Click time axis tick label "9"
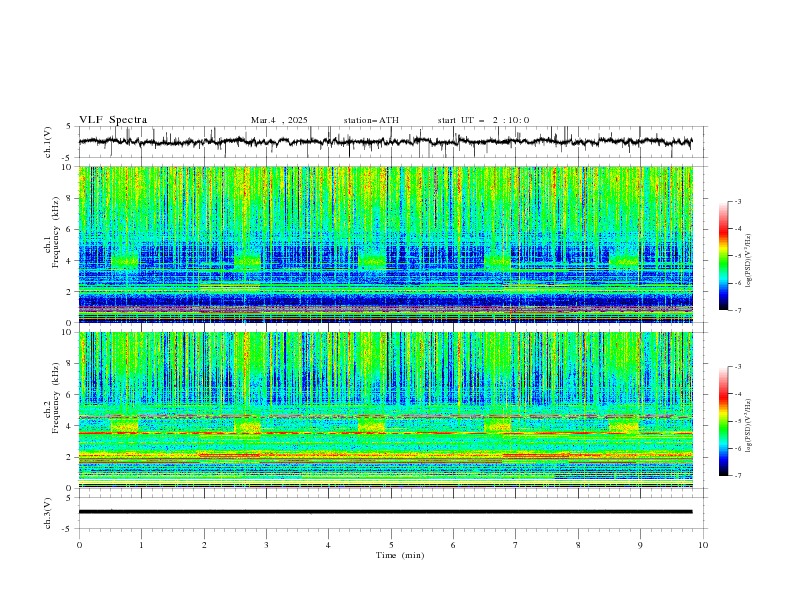Image resolution: width=792 pixels, height=612 pixels. 640,545
